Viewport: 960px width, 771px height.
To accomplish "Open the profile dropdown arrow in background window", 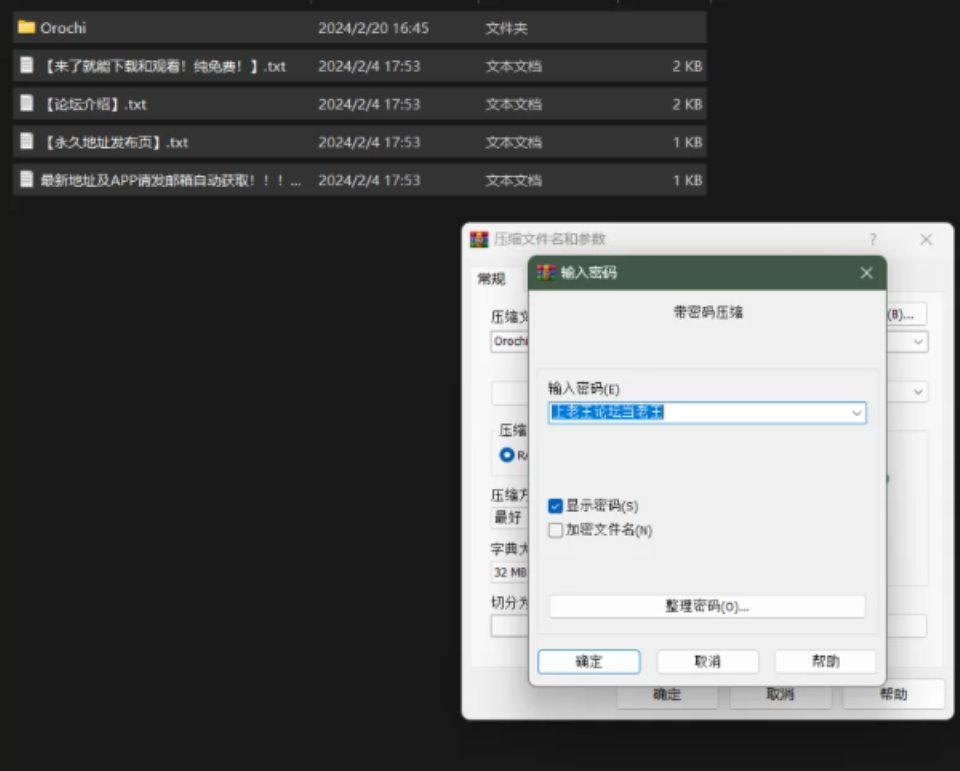I will tap(918, 392).
